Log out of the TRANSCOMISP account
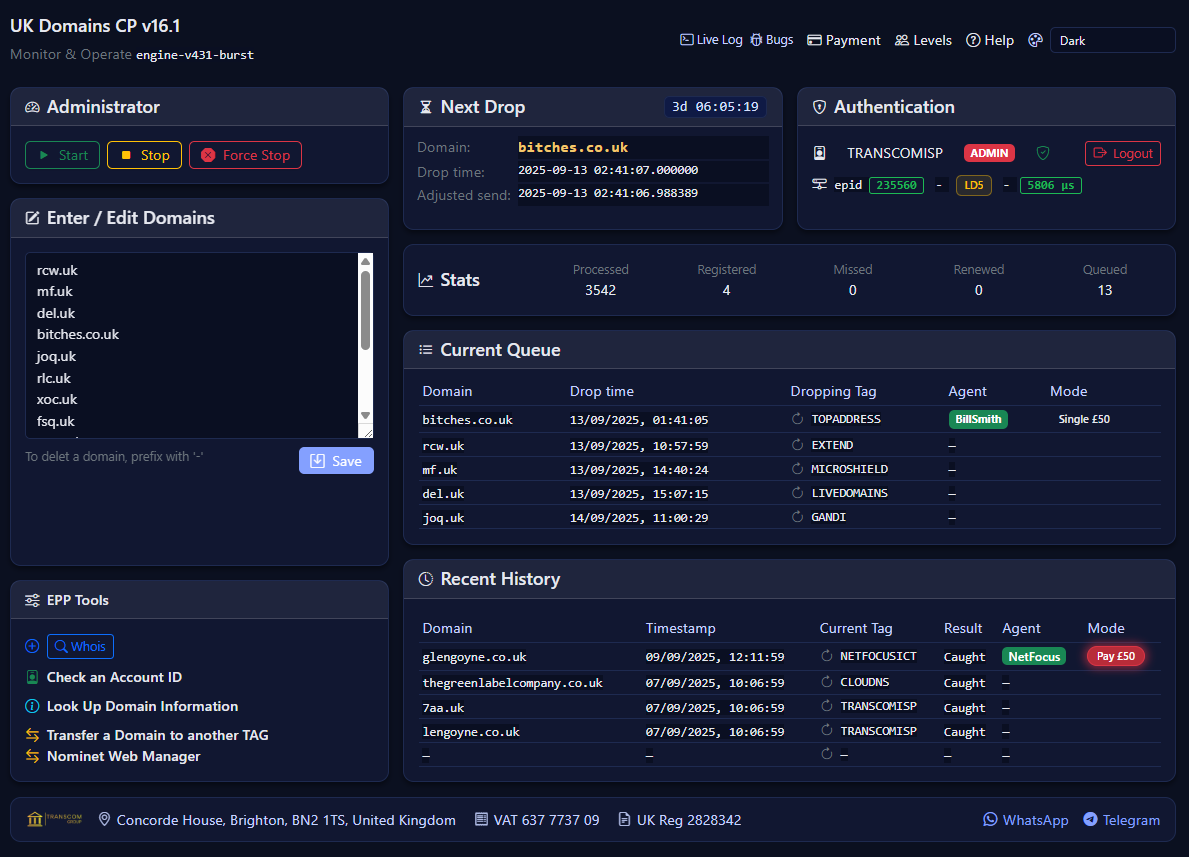Screen dimensions: 1189x857 pyautogui.click(x=1122, y=154)
